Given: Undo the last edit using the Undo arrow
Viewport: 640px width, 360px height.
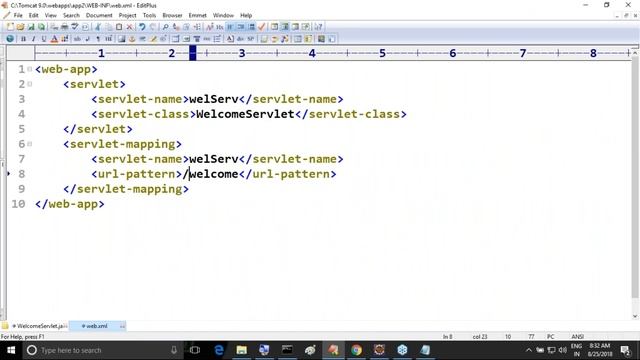Looking at the screenshot, I should tap(142, 27).
